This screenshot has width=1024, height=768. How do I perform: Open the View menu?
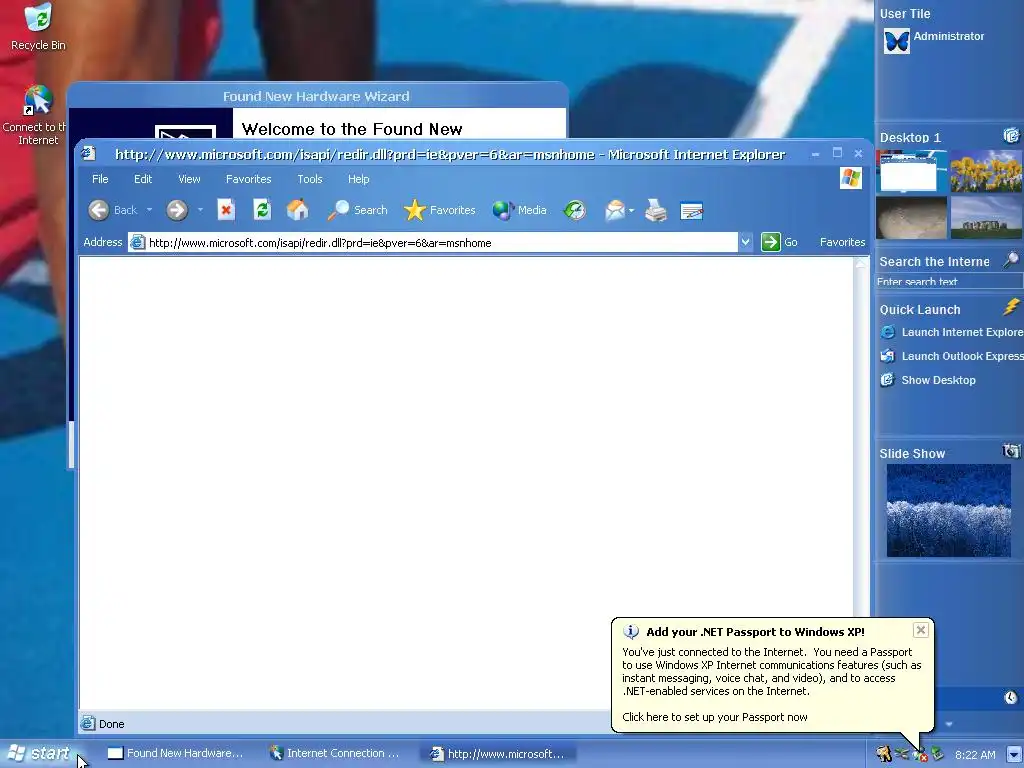pyautogui.click(x=189, y=179)
